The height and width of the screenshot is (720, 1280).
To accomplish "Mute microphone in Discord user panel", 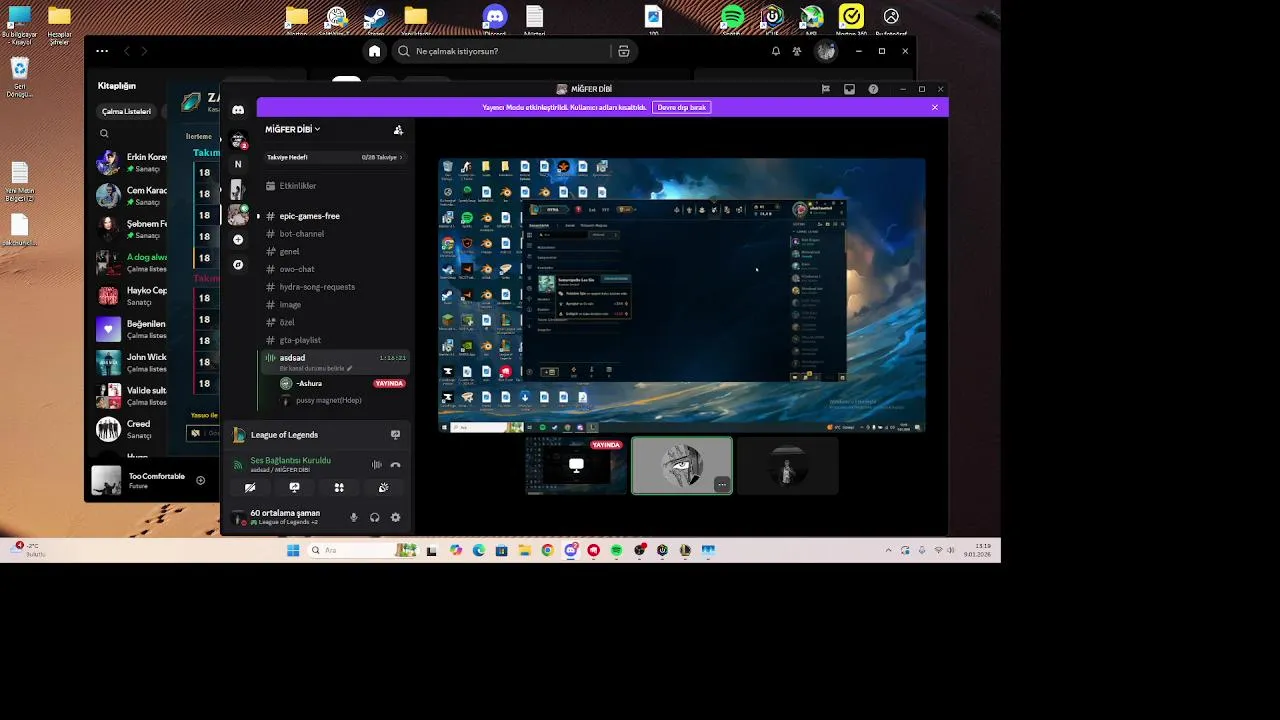I will pyautogui.click(x=353, y=517).
